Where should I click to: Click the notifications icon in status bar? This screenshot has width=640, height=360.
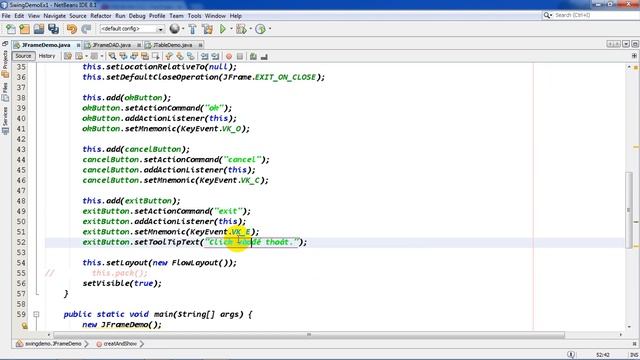[x=571, y=355]
